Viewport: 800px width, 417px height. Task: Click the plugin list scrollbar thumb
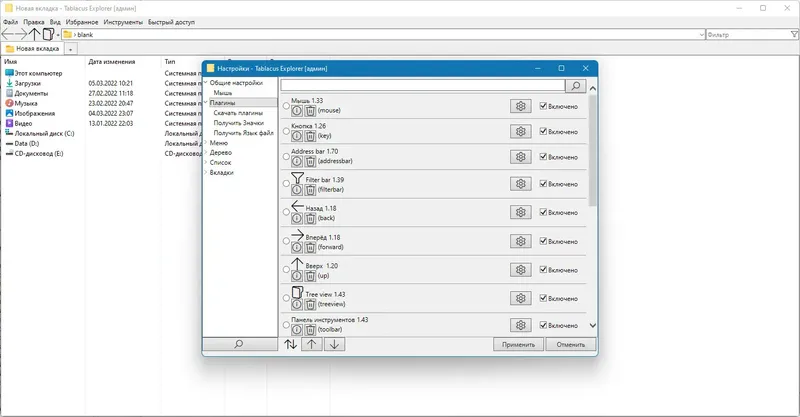592,151
